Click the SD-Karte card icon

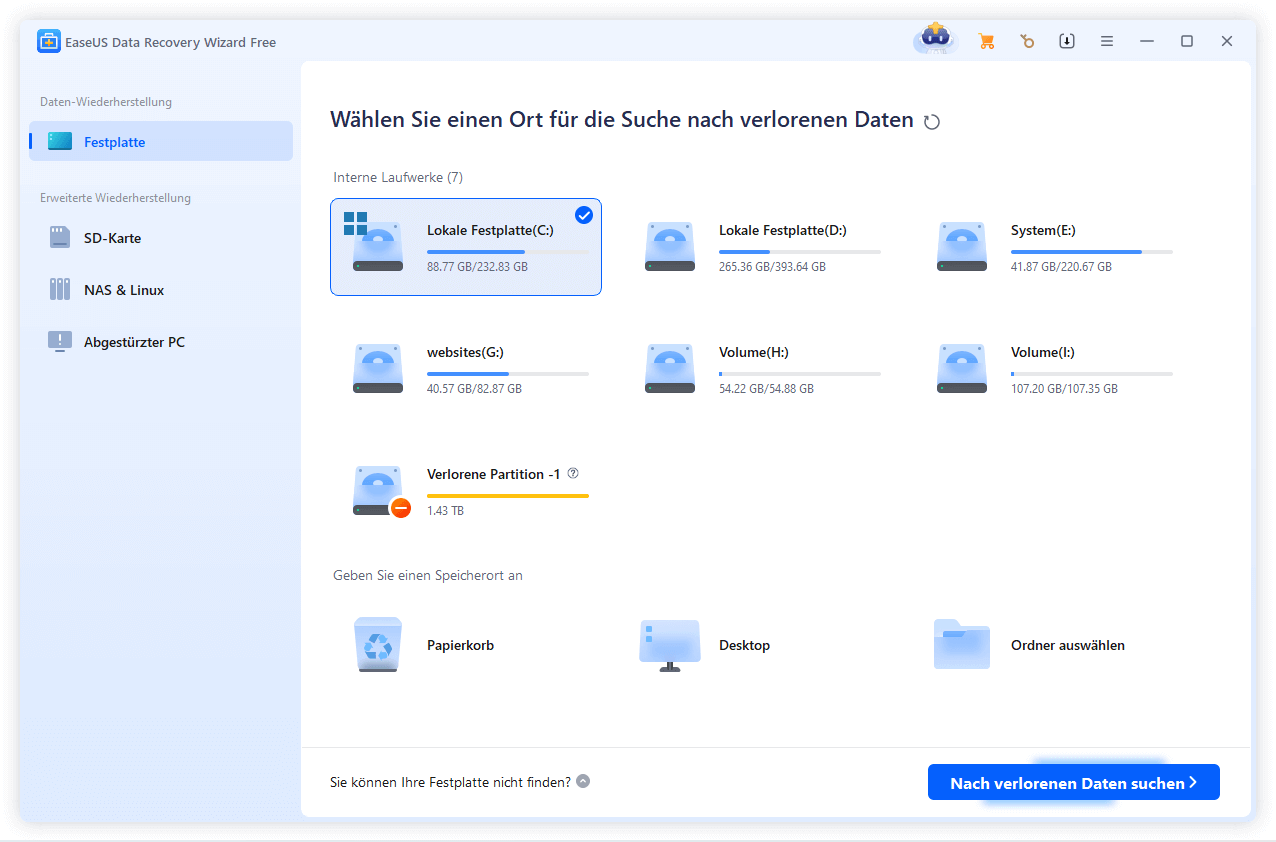coord(60,238)
